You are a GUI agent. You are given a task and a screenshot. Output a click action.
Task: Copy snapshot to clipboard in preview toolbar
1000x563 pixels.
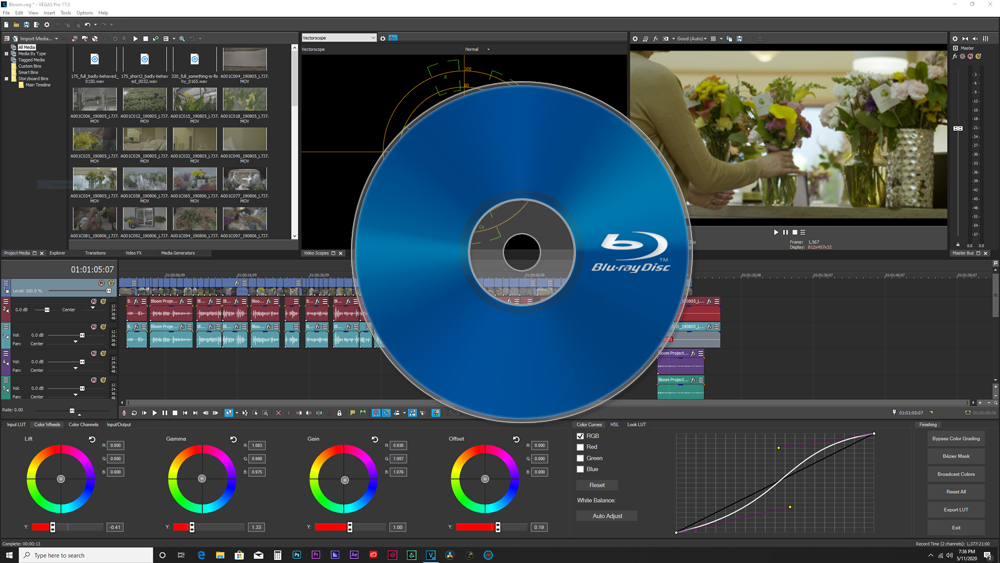click(730, 39)
